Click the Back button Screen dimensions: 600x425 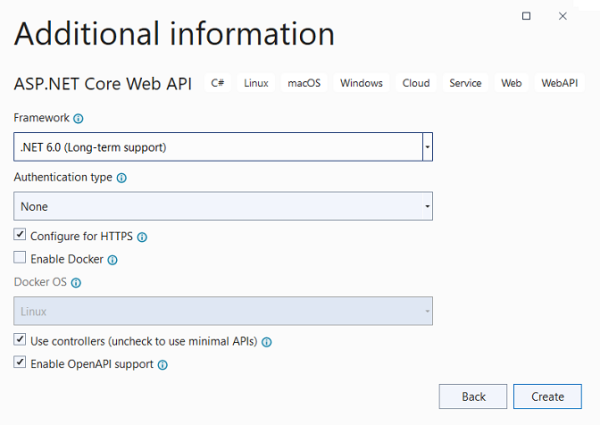(473, 396)
